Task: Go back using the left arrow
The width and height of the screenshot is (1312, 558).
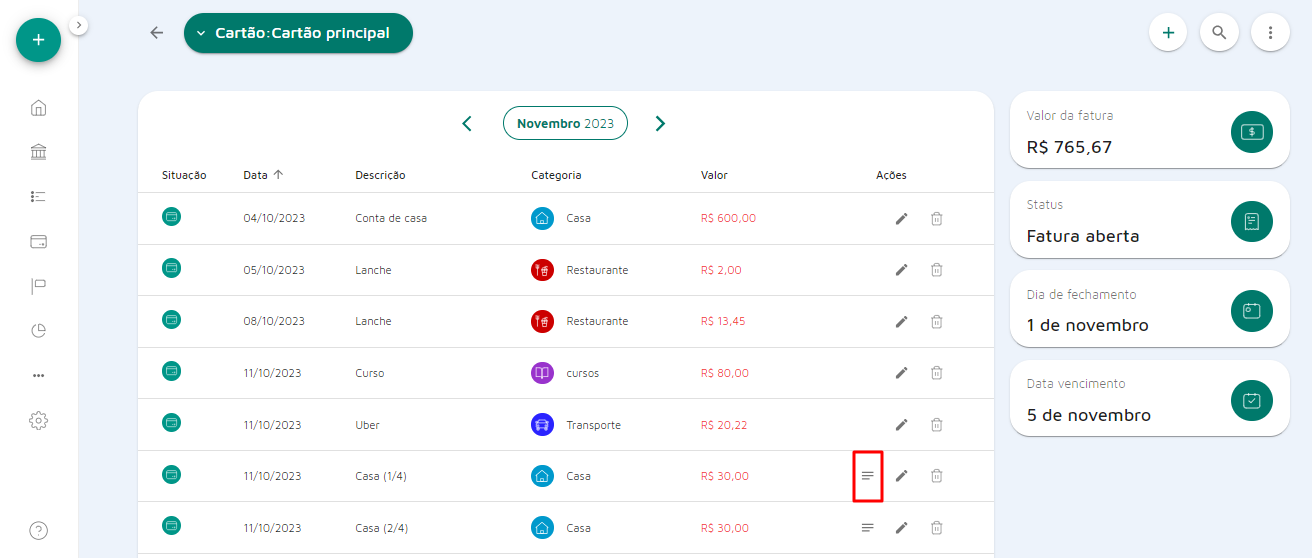Action: [156, 33]
